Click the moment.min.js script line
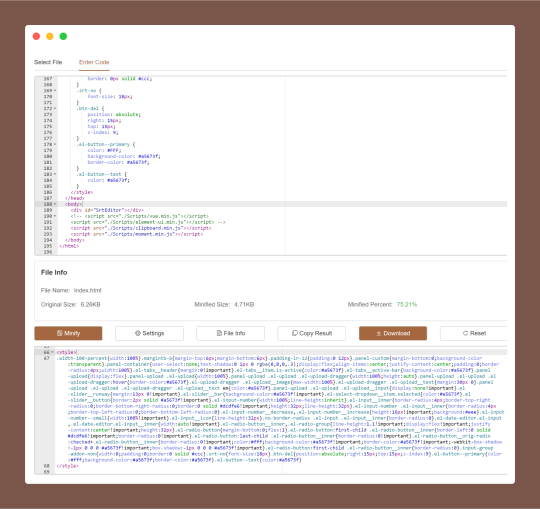Screen dimensions: 540x509 pos(137,234)
